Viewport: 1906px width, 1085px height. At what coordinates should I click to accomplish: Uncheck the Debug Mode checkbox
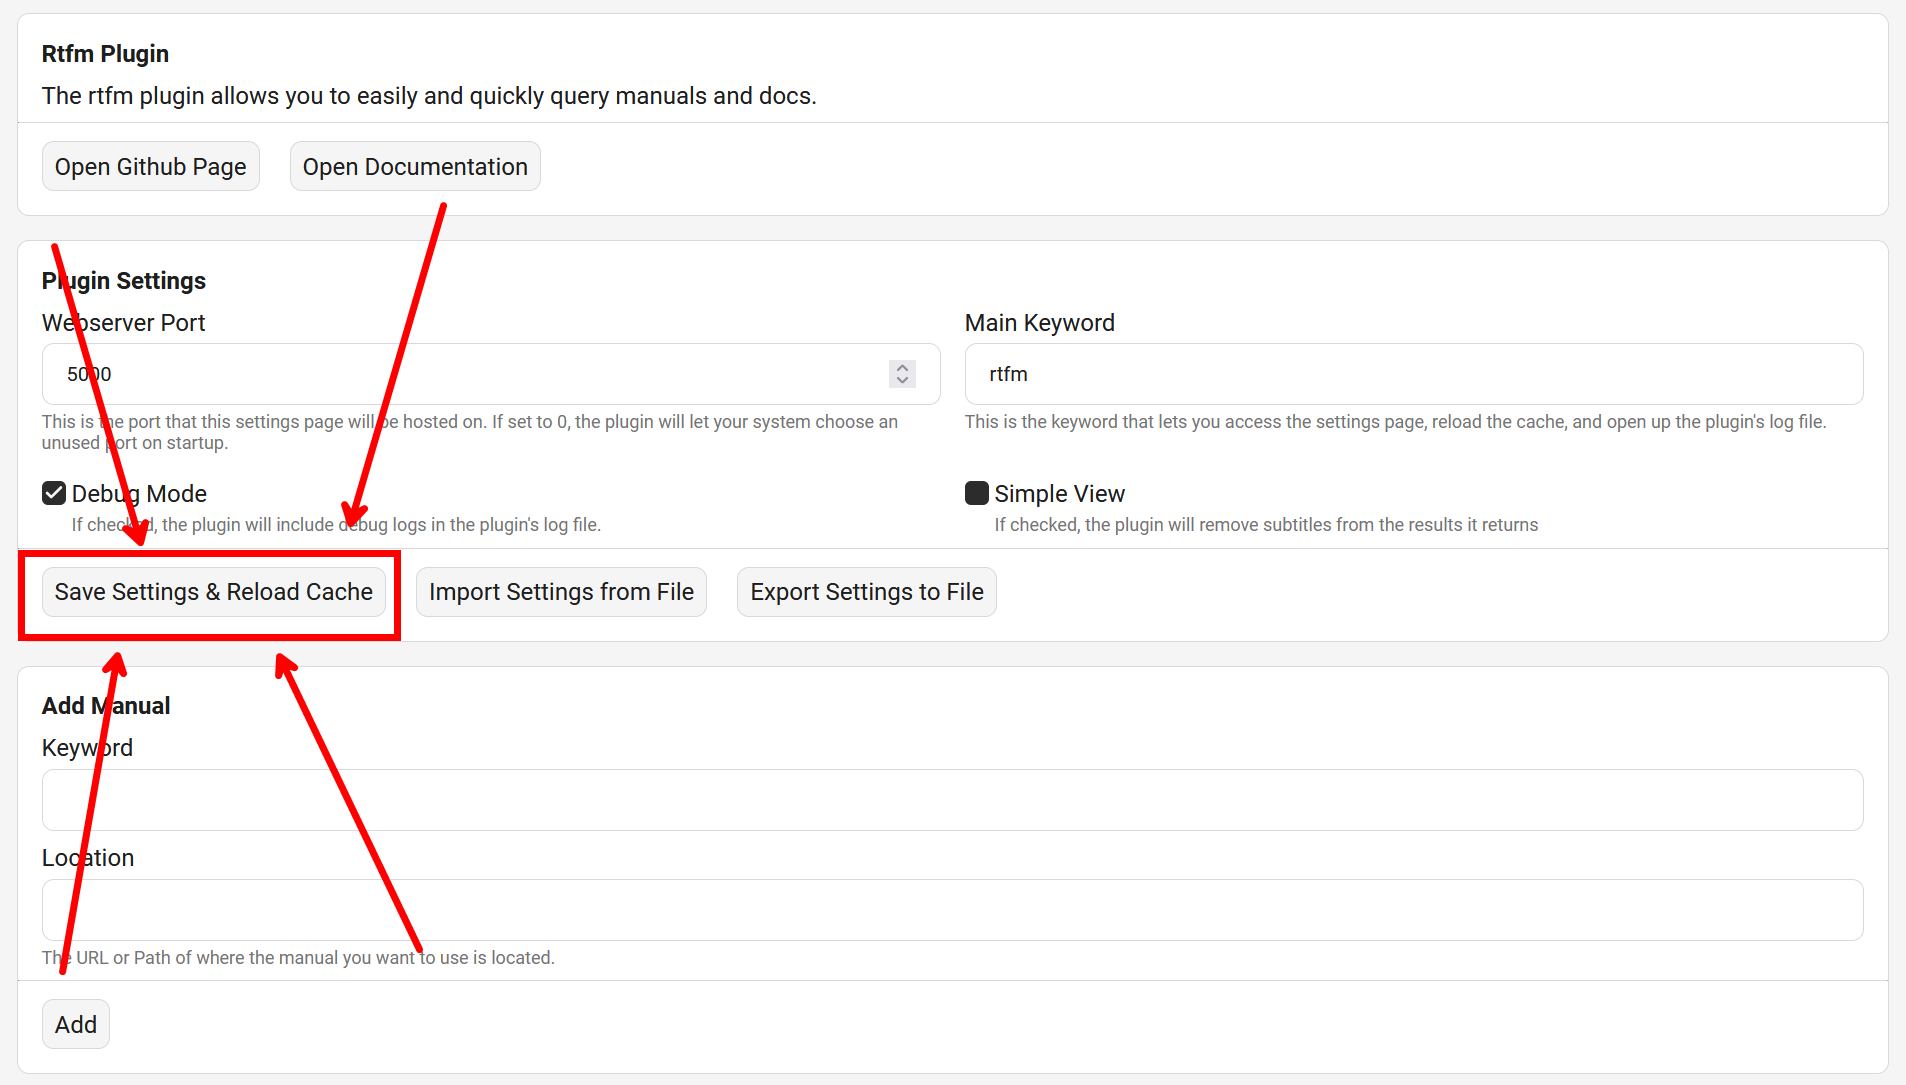tap(54, 493)
